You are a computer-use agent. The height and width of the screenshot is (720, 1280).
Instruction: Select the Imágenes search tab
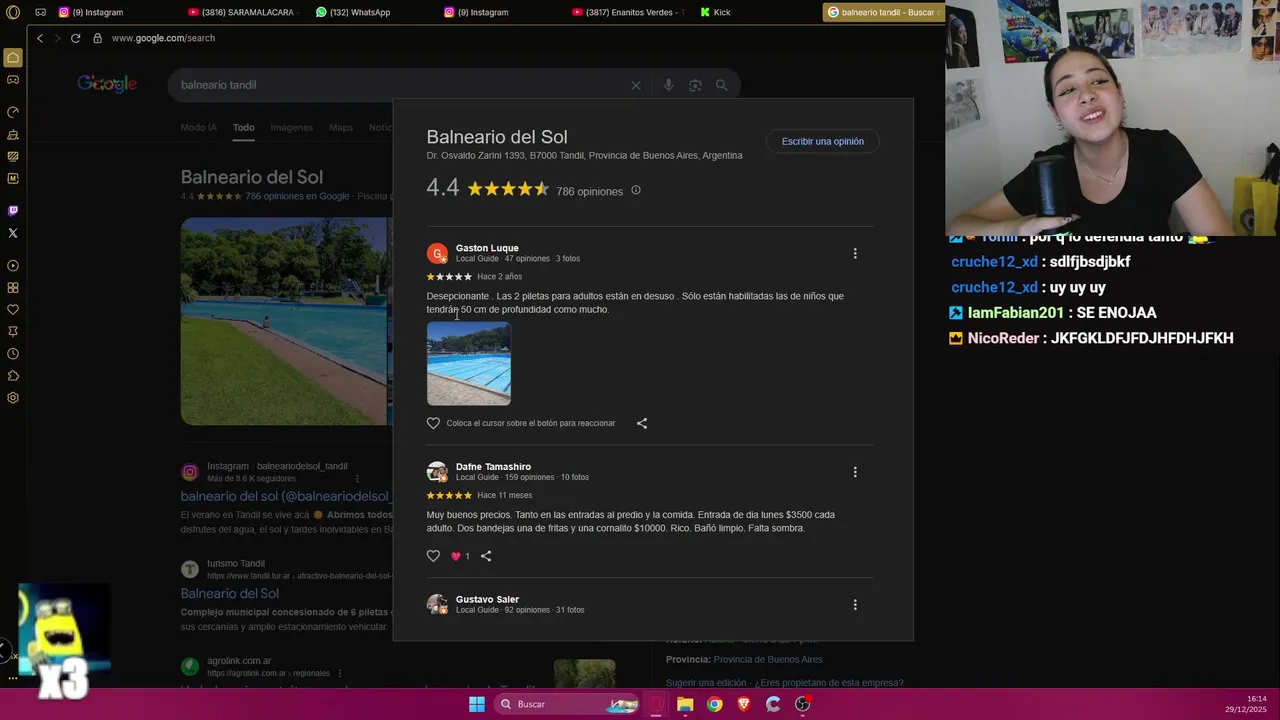291,128
